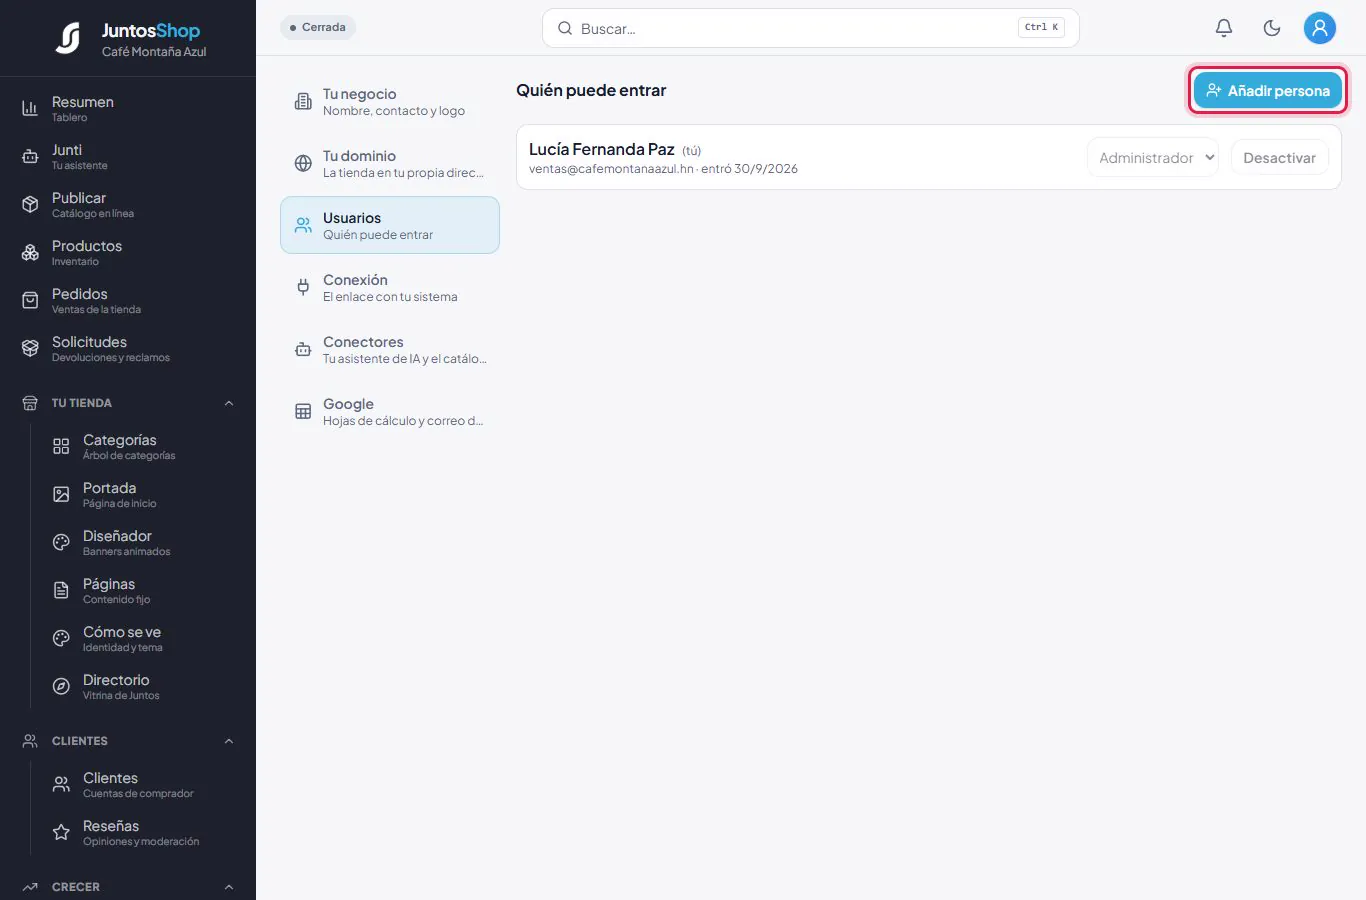The image size is (1366, 900).
Task: Click the Productos inventory icon
Action: pyautogui.click(x=30, y=252)
